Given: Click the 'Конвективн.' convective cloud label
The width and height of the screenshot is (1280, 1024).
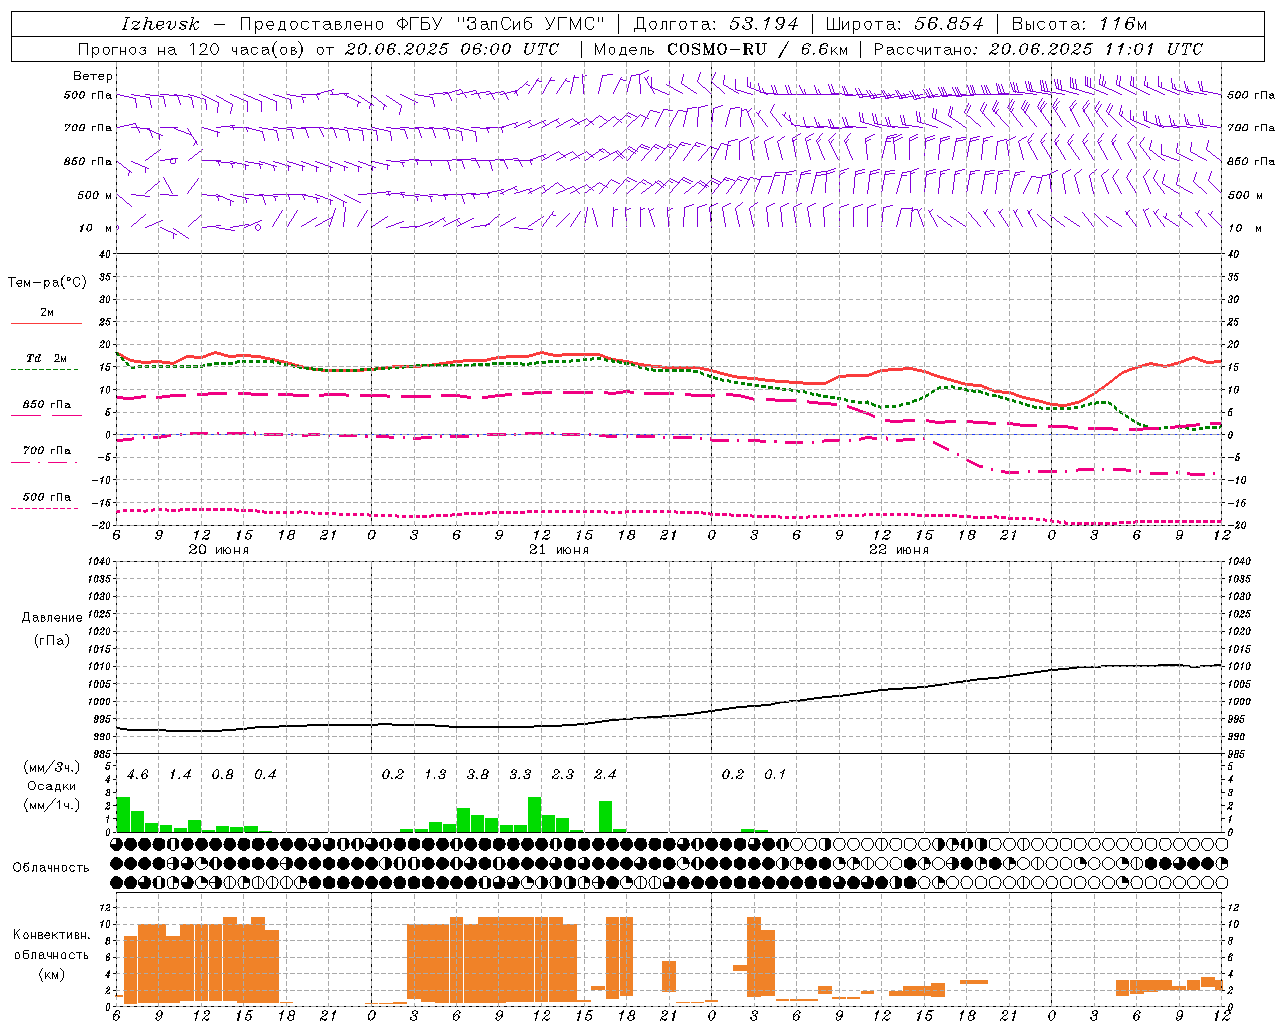Looking at the screenshot, I should (51, 935).
